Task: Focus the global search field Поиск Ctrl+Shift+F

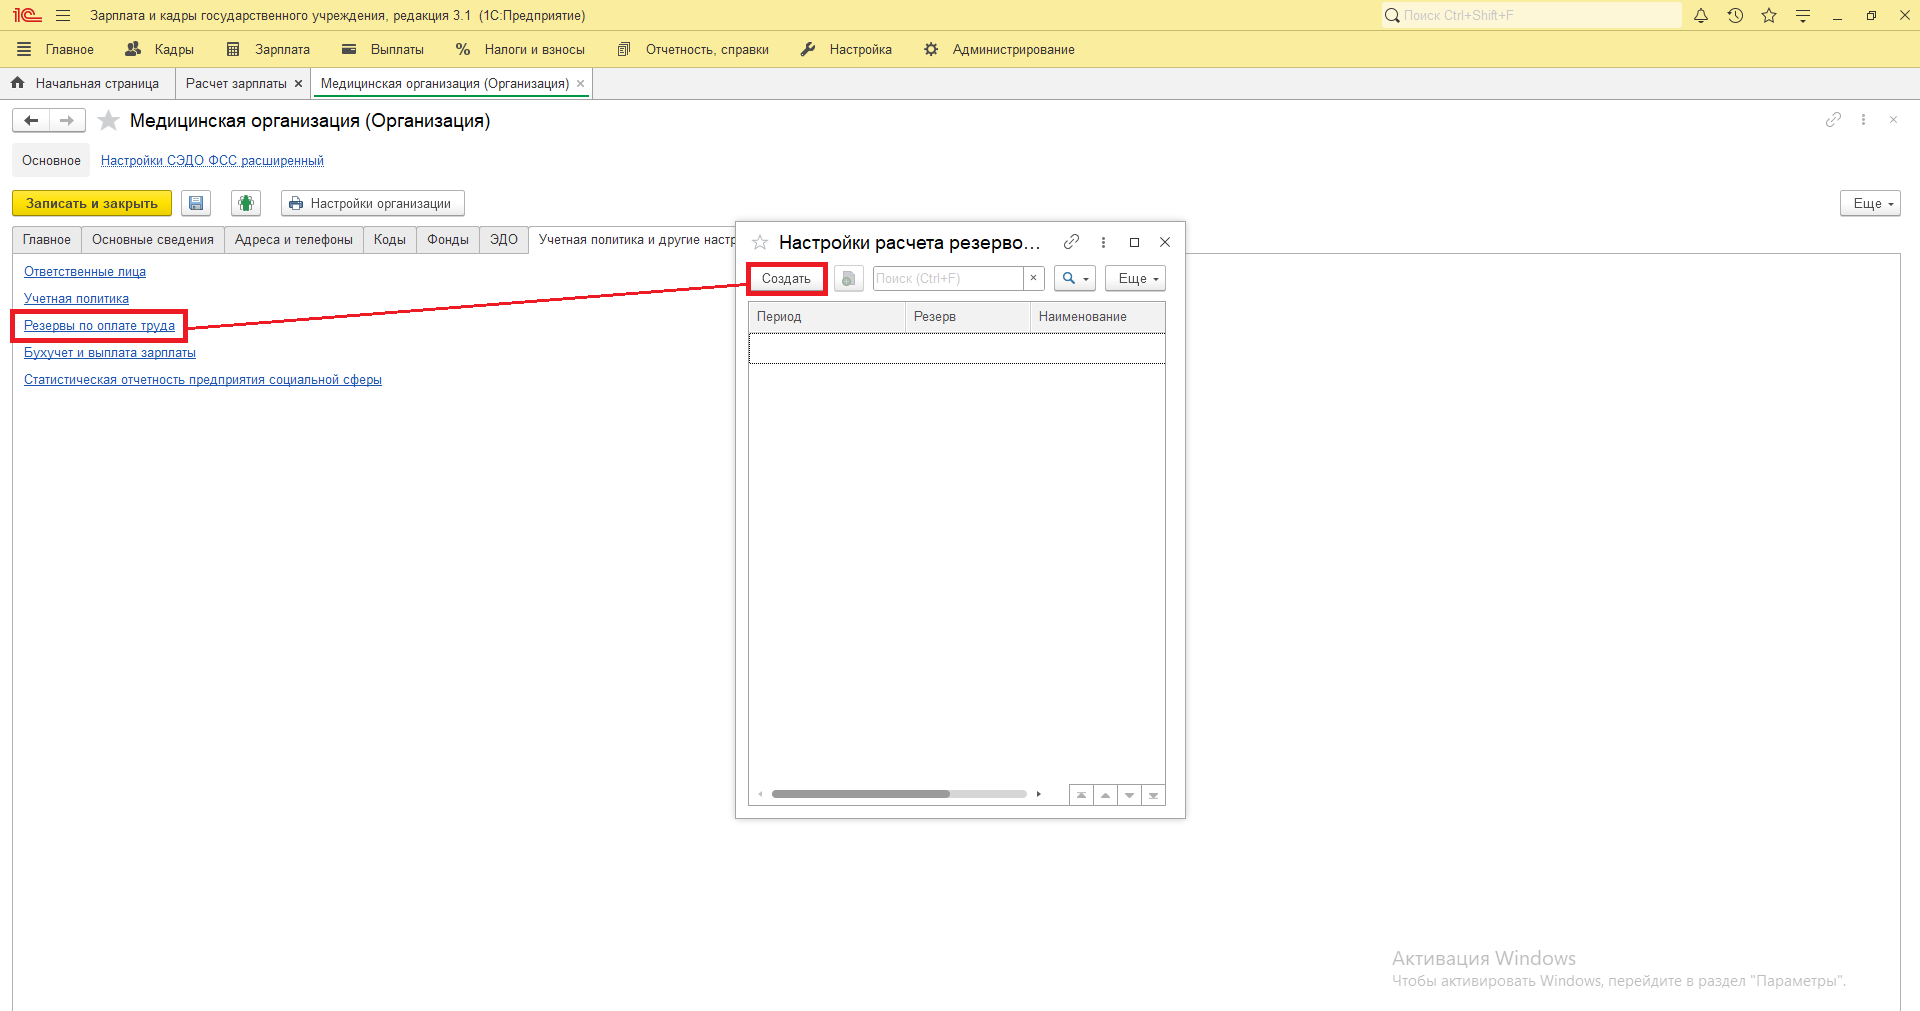Action: click(1532, 16)
